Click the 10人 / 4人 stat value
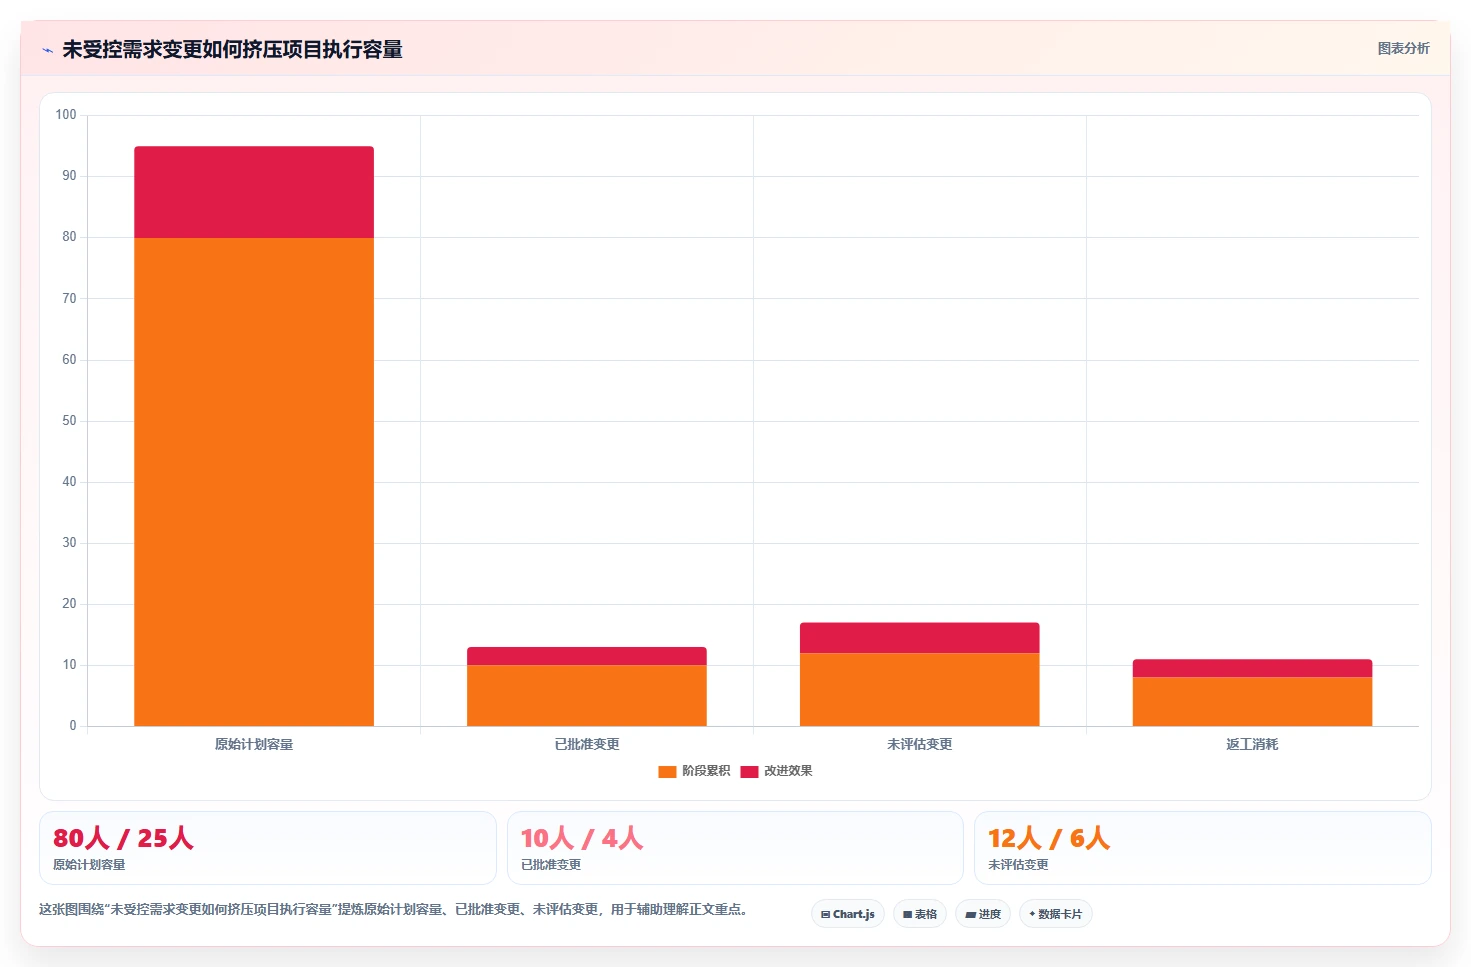Viewport: 1471px width, 967px height. tap(582, 838)
